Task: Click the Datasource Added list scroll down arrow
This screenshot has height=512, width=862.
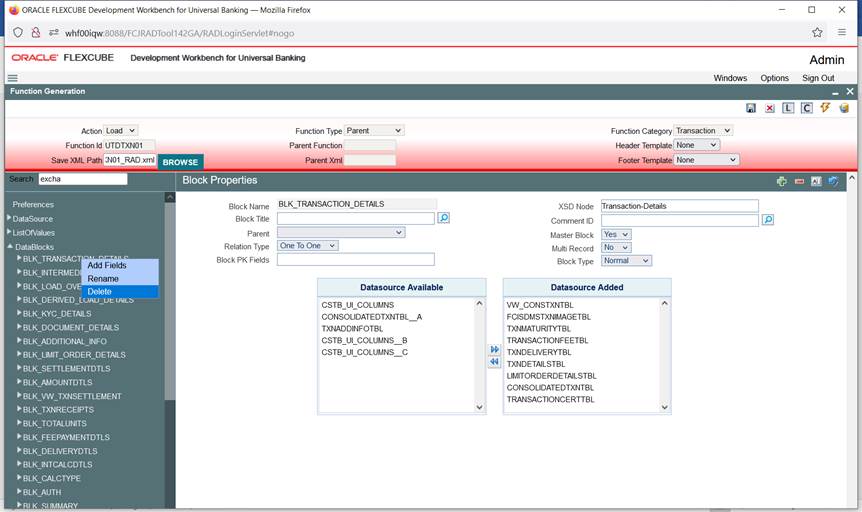Action: (x=665, y=408)
